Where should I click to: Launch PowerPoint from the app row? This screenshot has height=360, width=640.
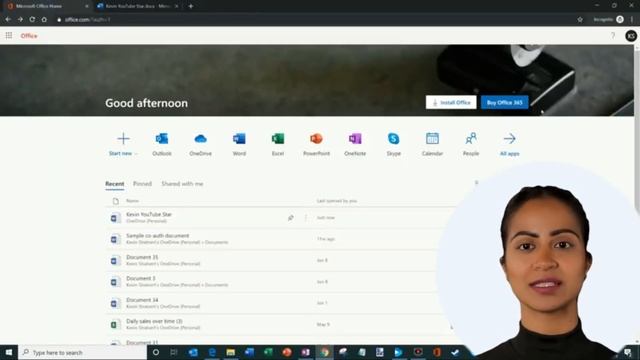316,144
